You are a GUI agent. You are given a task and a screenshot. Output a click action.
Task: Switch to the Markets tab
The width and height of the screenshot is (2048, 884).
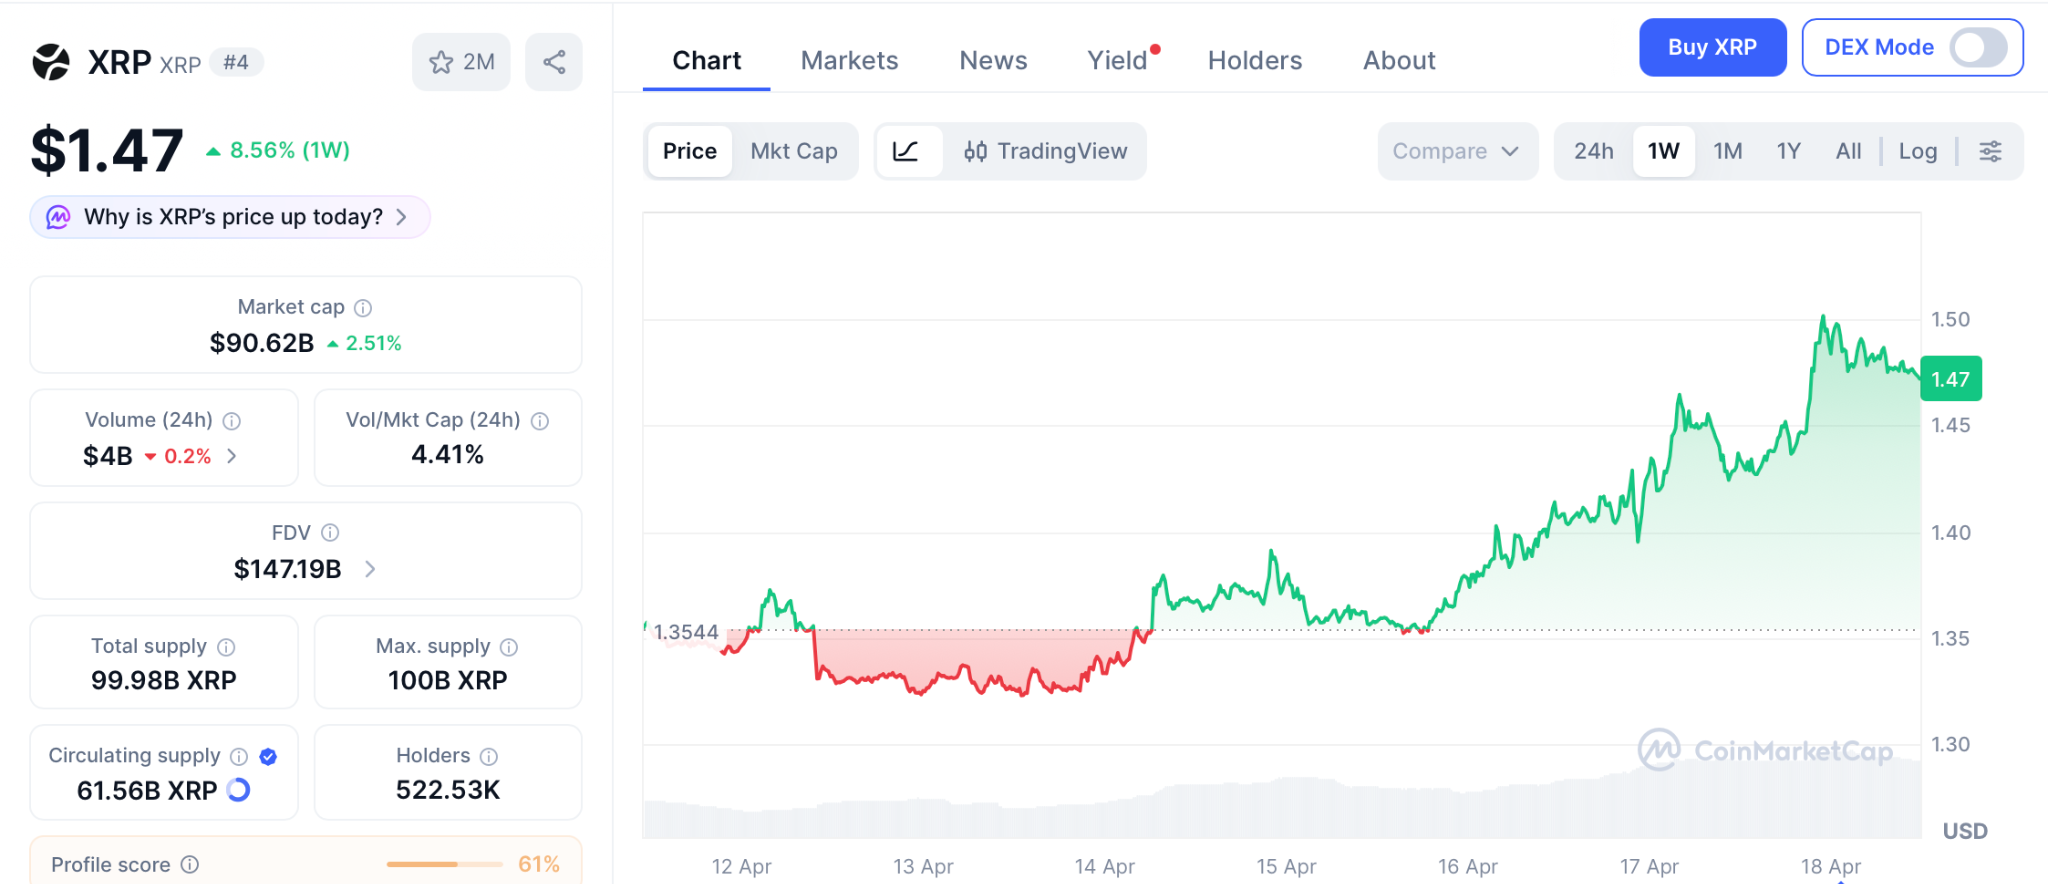tap(849, 61)
